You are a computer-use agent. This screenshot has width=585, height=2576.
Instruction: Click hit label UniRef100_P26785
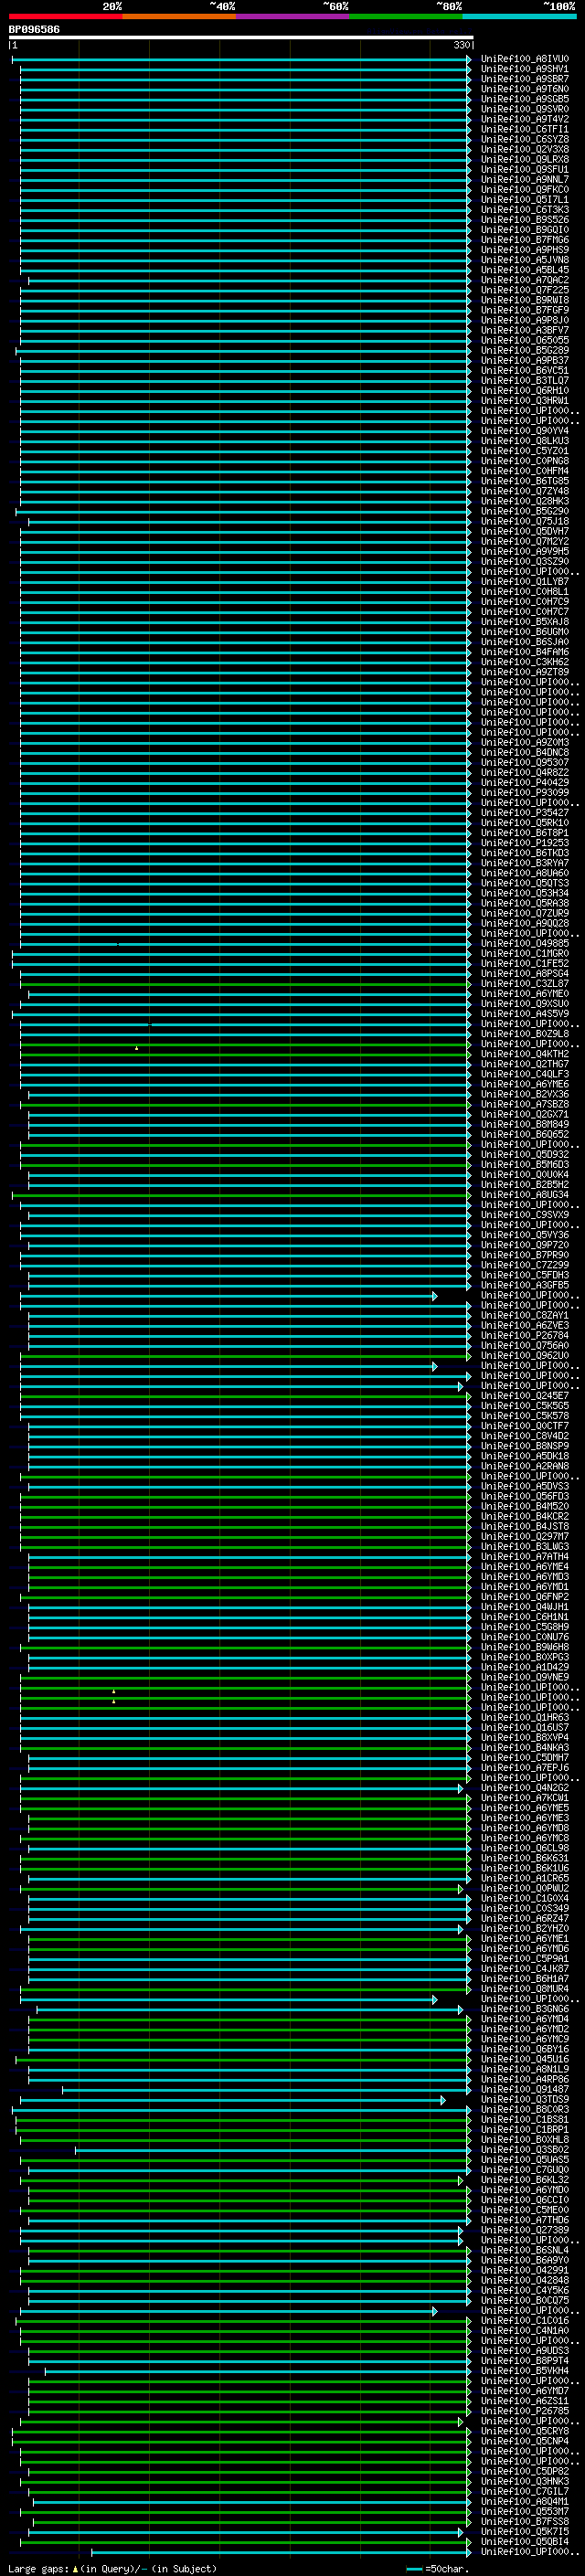(x=525, y=2411)
